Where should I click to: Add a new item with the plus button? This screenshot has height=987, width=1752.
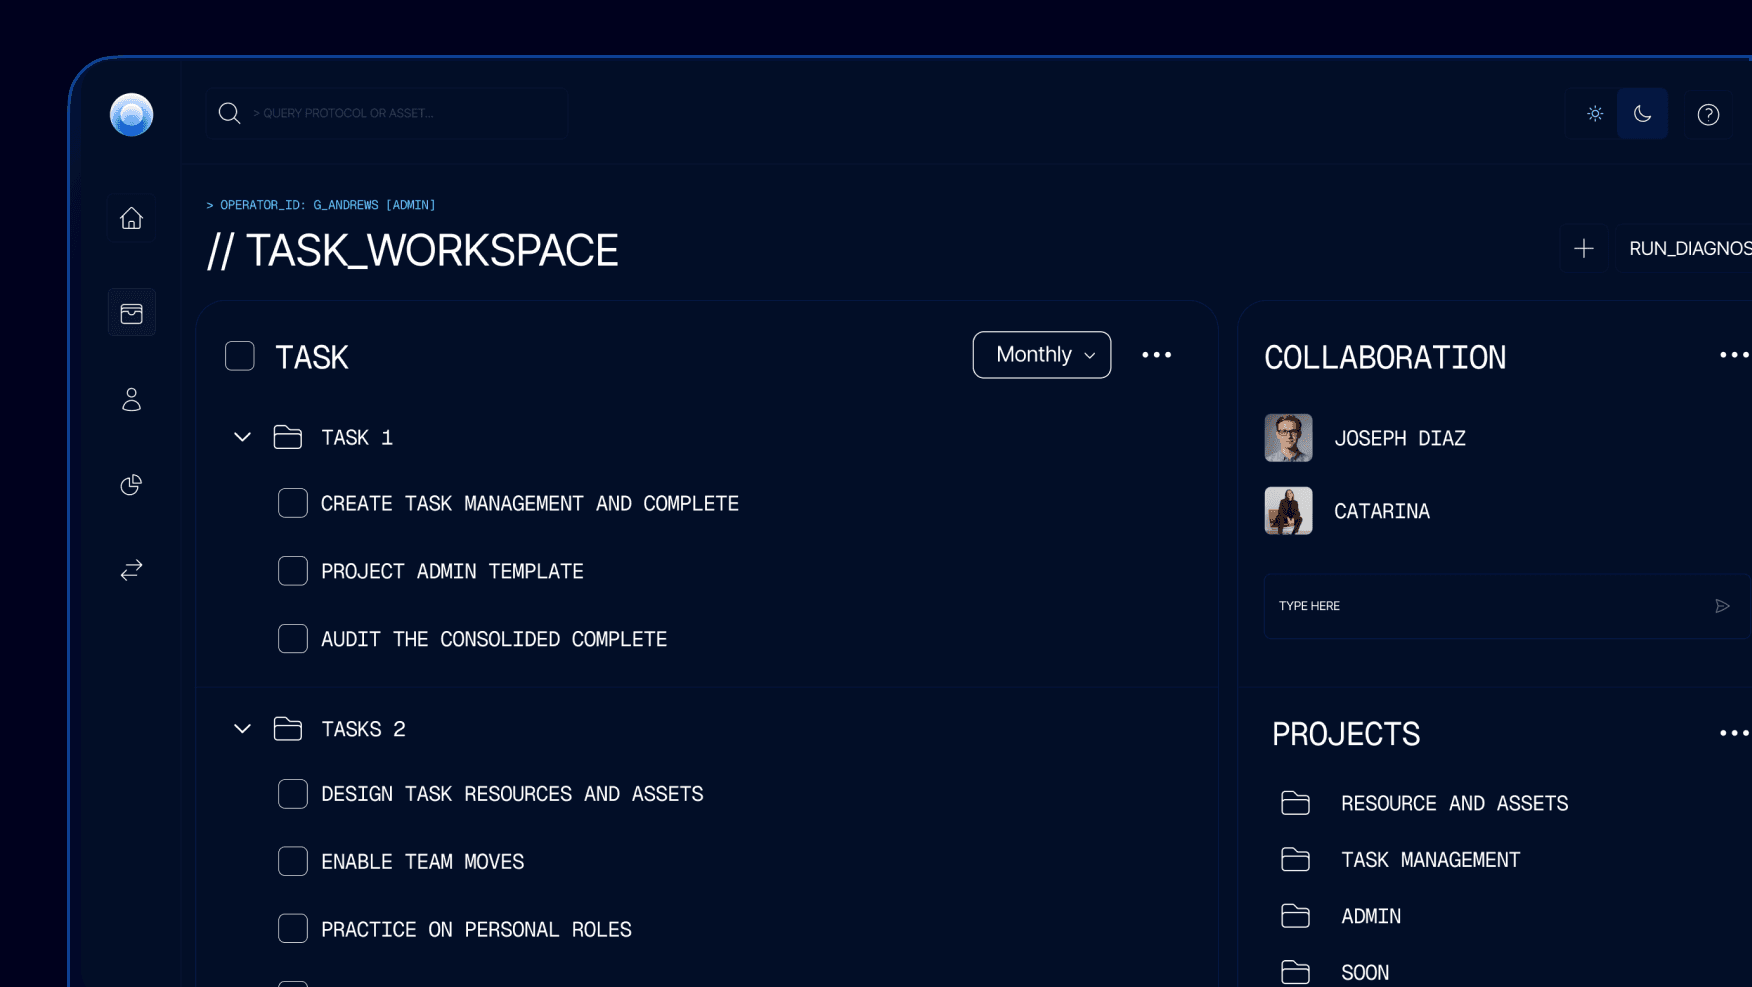coord(1584,248)
